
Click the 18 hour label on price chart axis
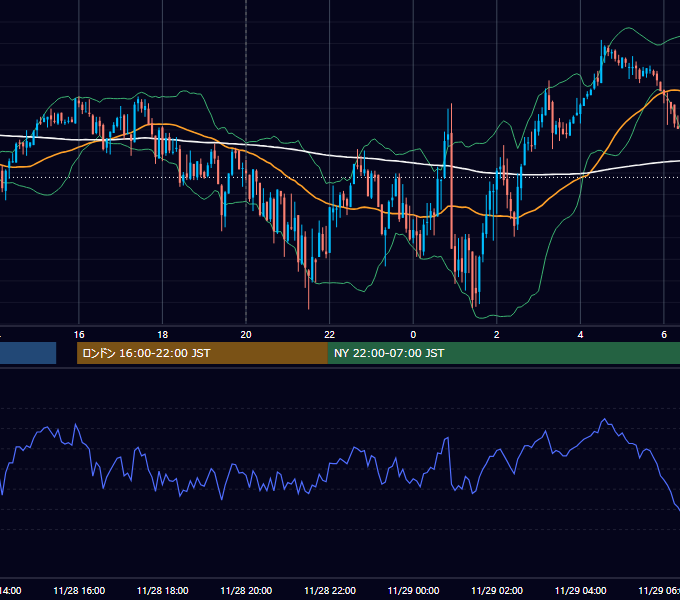(x=163, y=335)
